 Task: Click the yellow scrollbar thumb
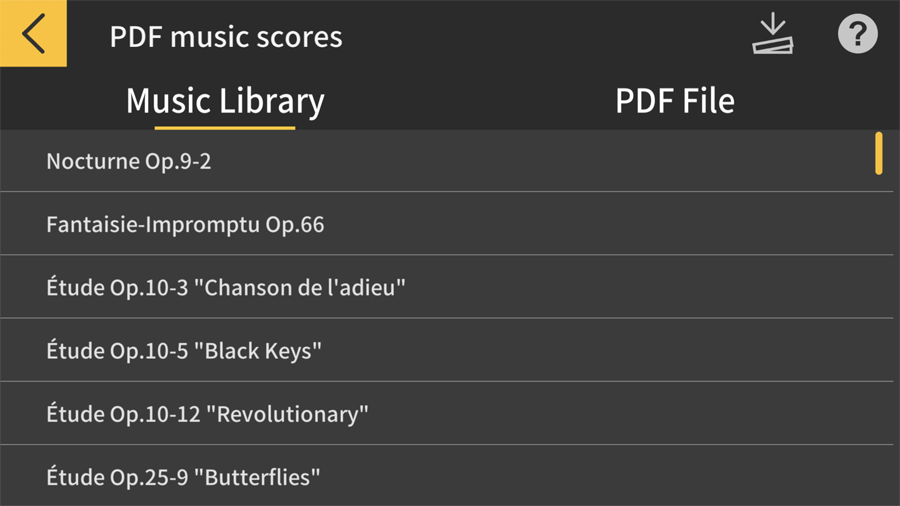(879, 153)
